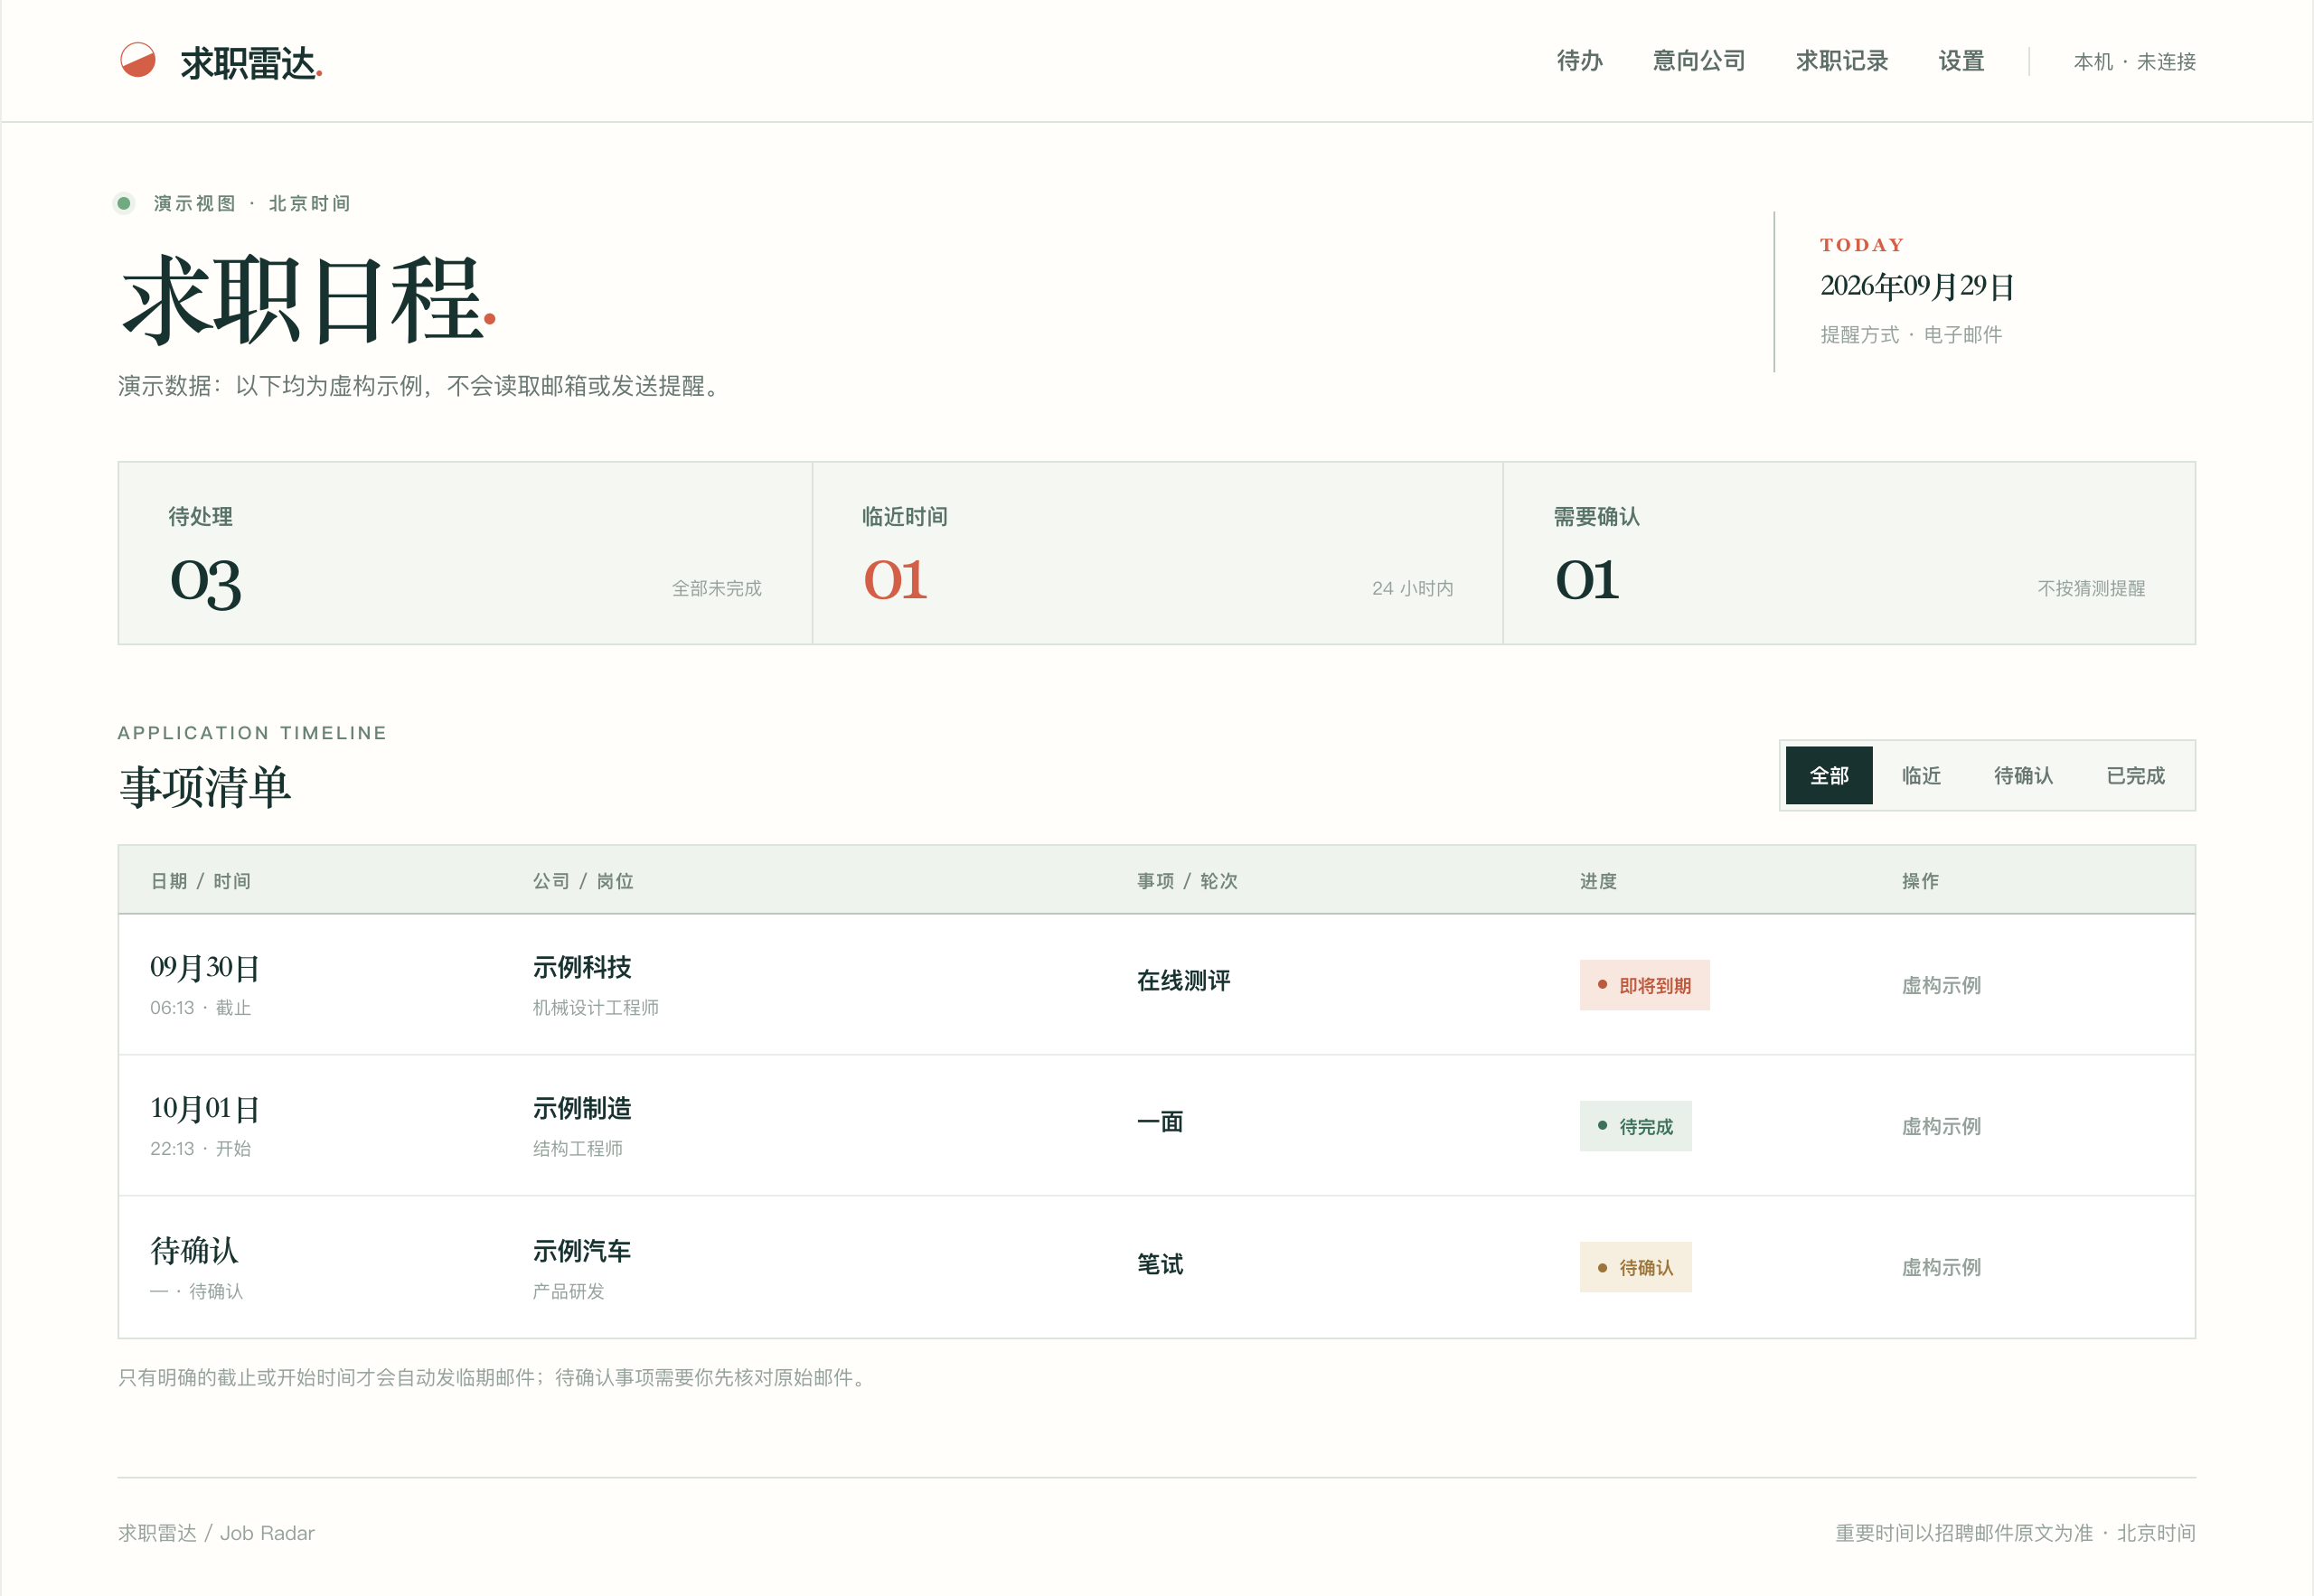Open the 意向公司 navigation item
The image size is (2314, 1596).
pyautogui.click(x=1699, y=61)
